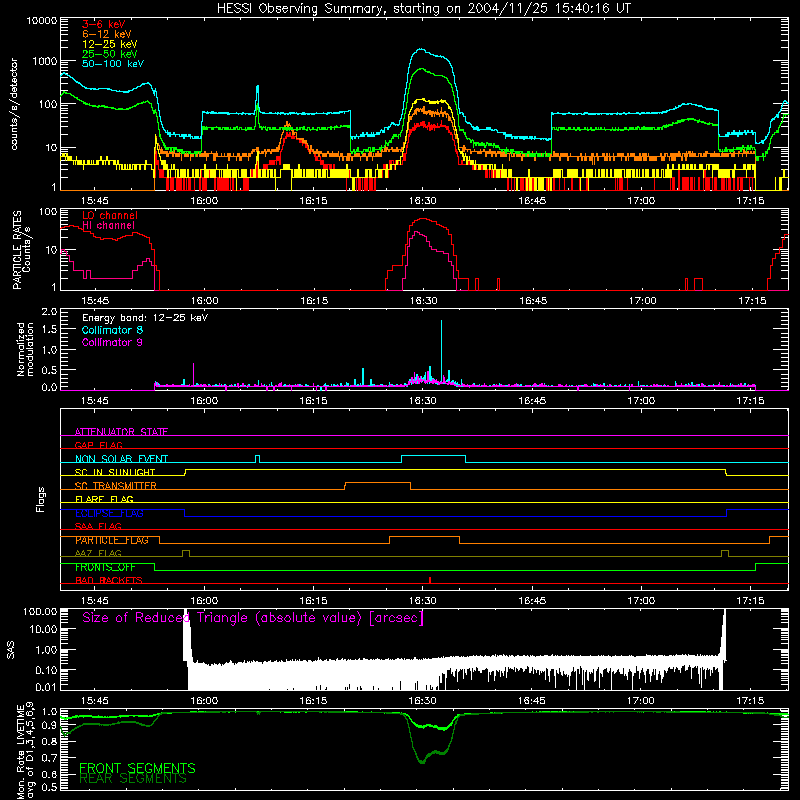
Task: Select the BAD_PACKETS flag label
Action: point(109,580)
